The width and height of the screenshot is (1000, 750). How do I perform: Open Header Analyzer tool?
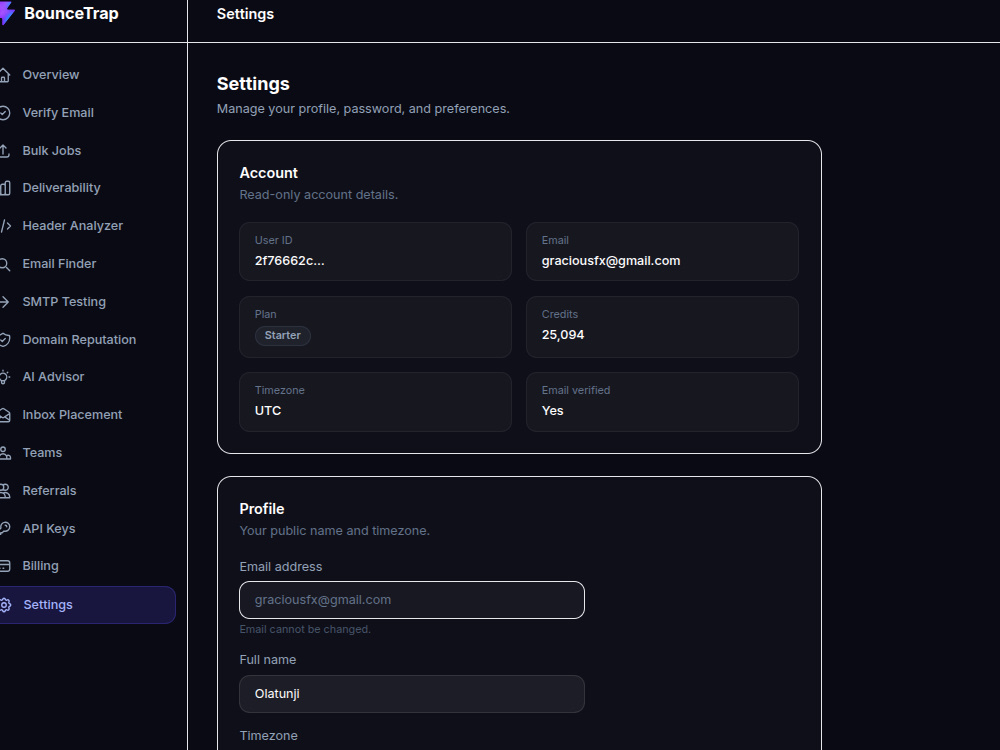tap(73, 226)
